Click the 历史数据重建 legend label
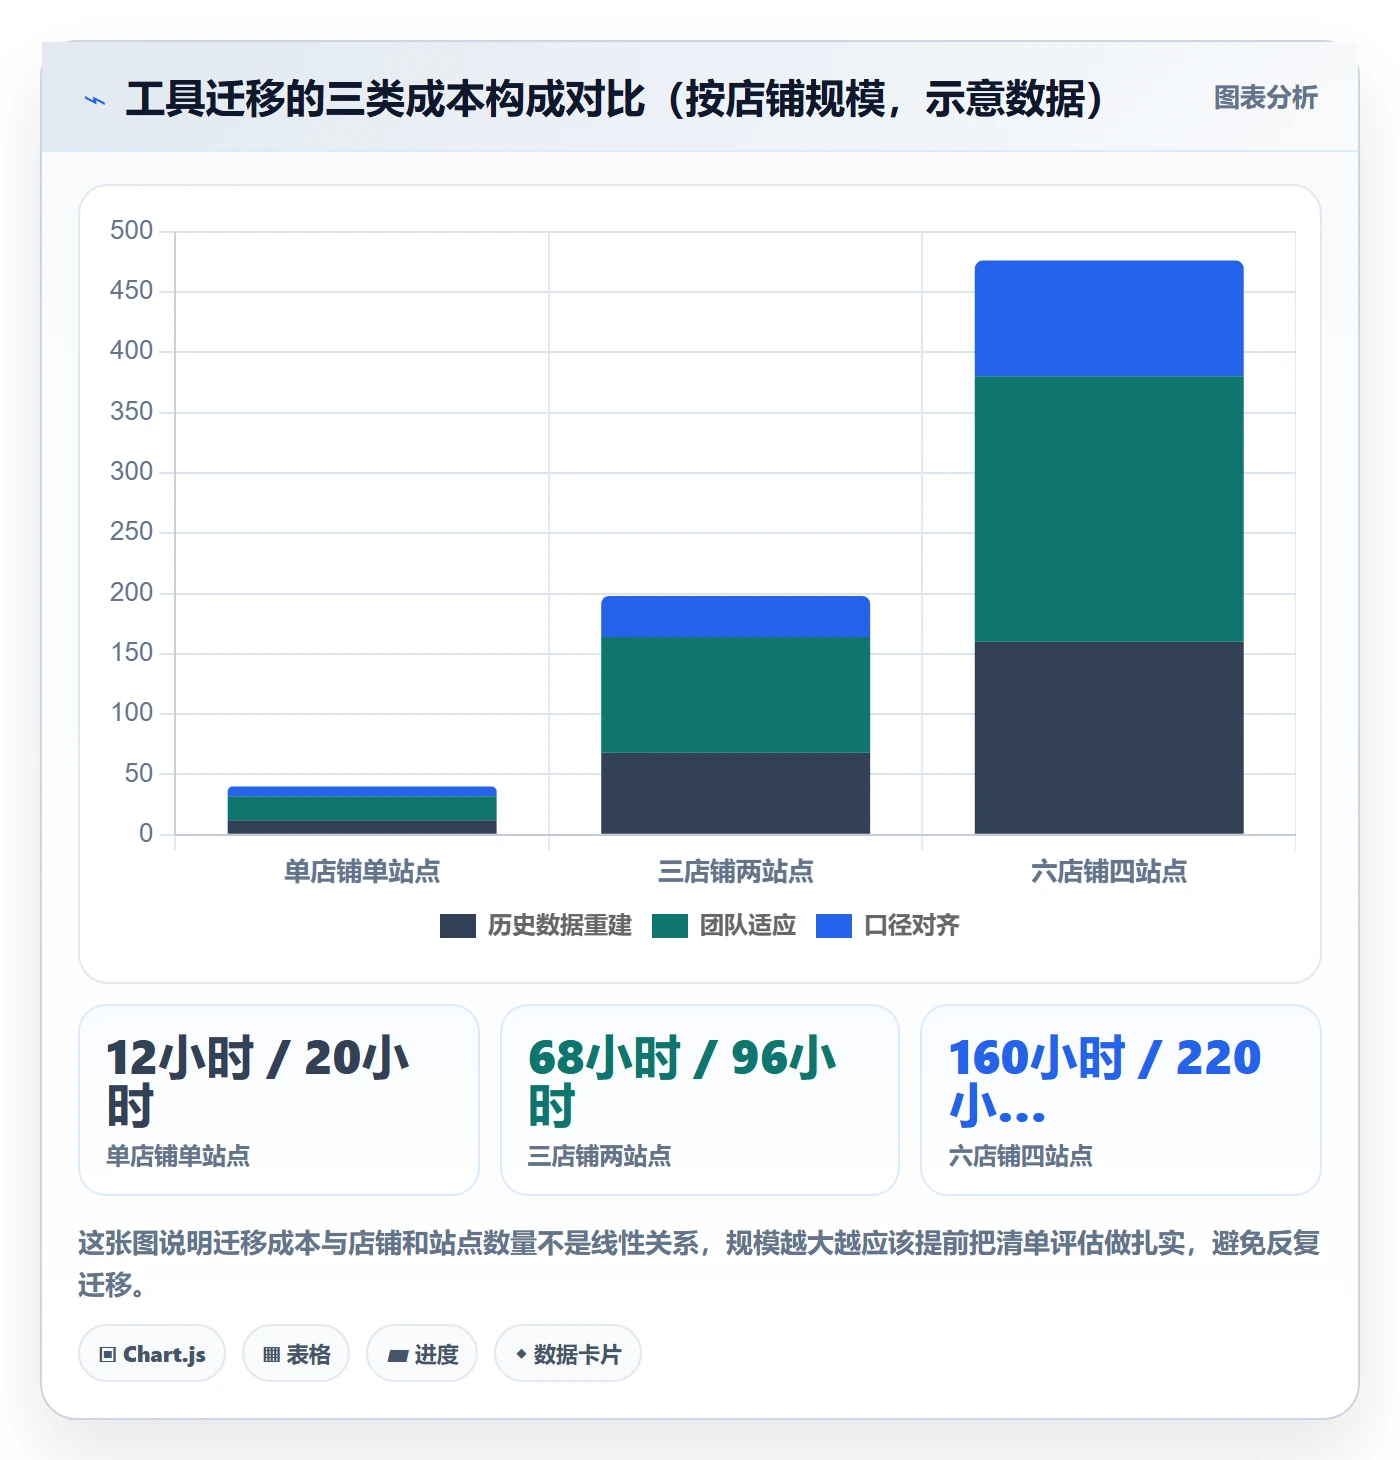This screenshot has height=1460, width=1400. [x=560, y=926]
